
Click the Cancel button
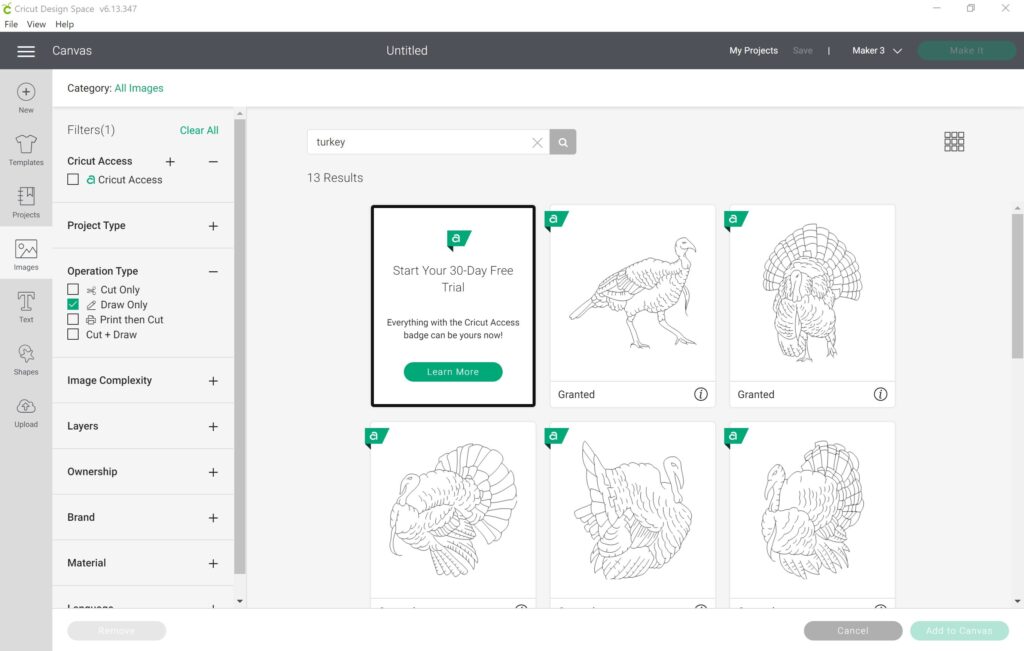853,631
